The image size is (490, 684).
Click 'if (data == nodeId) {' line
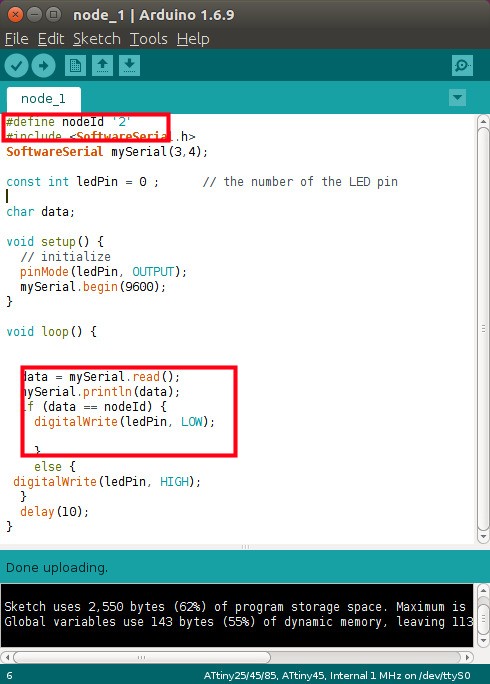[x=95, y=407]
